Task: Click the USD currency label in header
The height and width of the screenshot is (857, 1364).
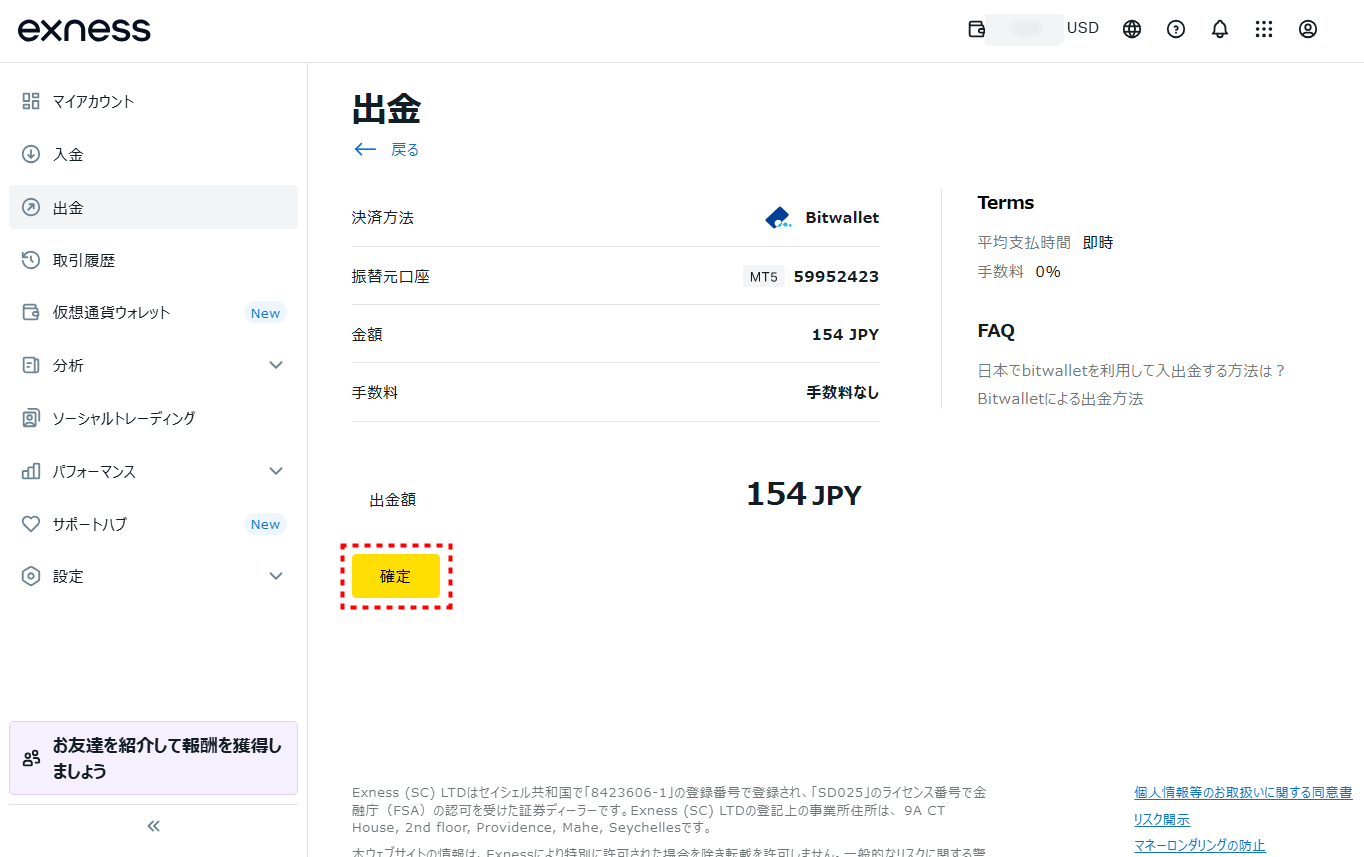Action: pyautogui.click(x=1083, y=28)
